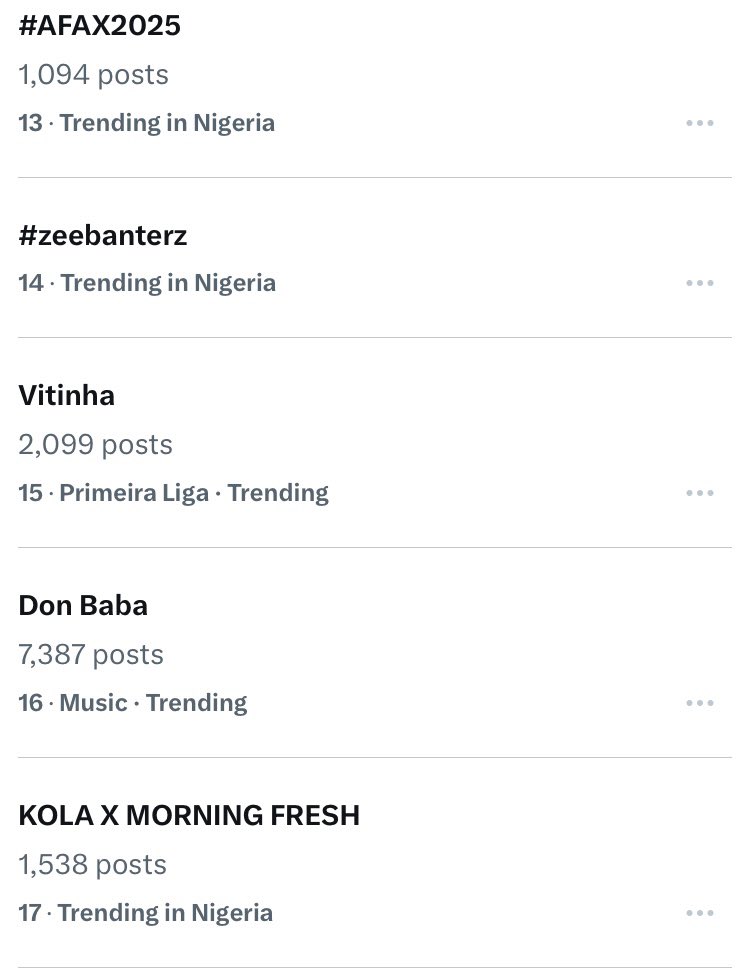The image size is (750, 976).
Task: Click the Primeira Liga category label
Action: [134, 493]
